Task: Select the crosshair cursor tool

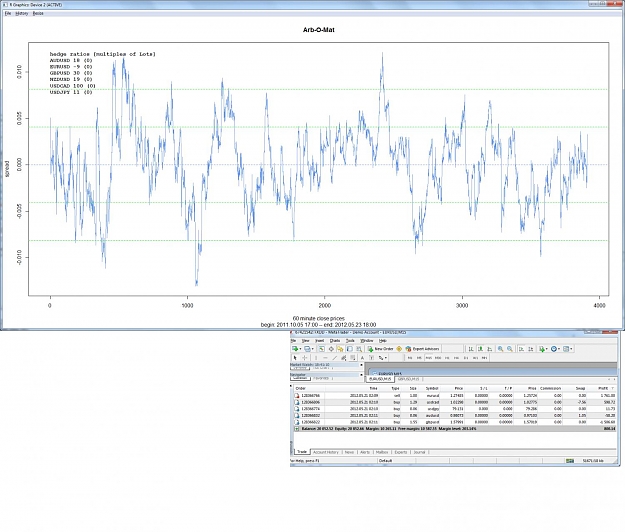Action: click(x=305, y=358)
